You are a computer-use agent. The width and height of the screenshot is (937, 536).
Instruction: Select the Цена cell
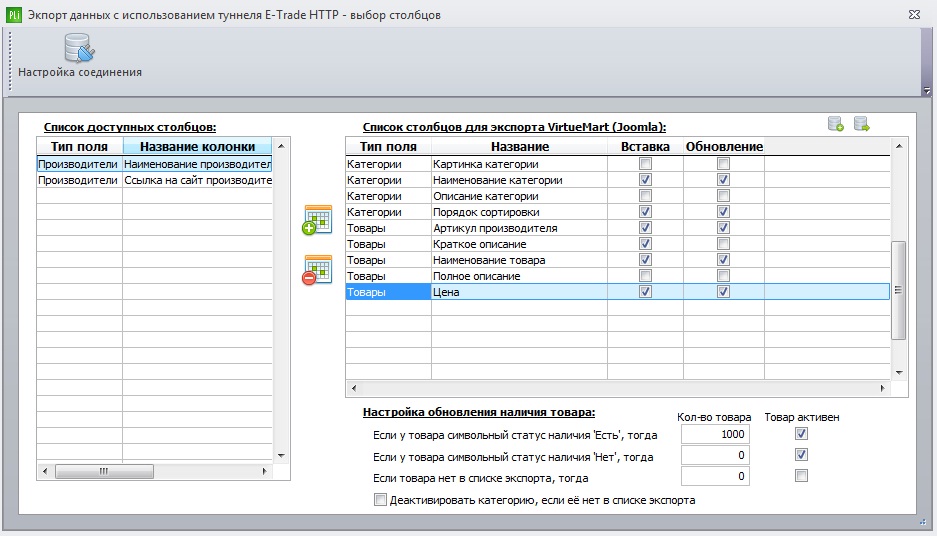coord(519,292)
